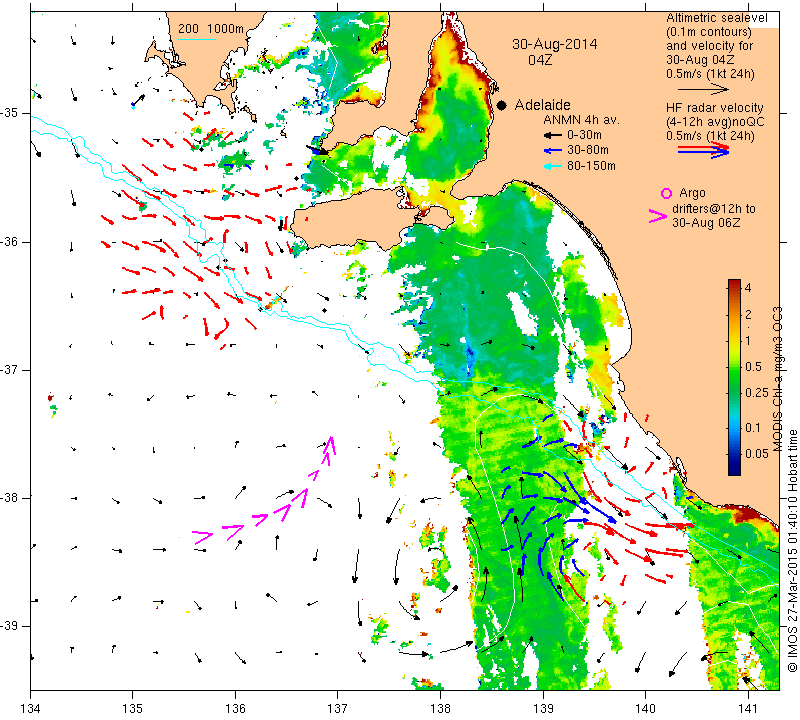Screen dimensions: 800x720
Task: Click the longitude axis label 139
Action: [x=543, y=709]
